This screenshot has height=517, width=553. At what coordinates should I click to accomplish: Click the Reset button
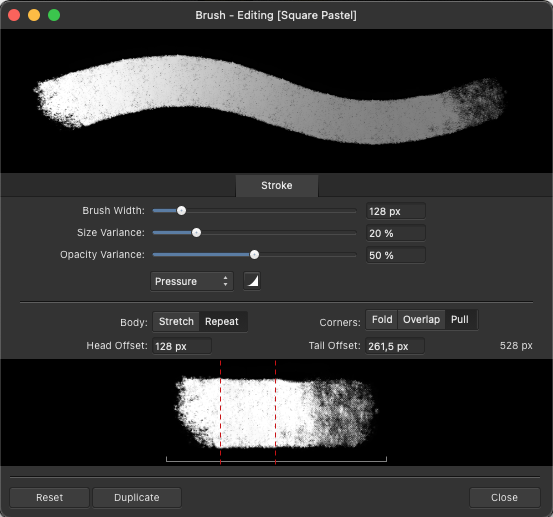[49, 498]
